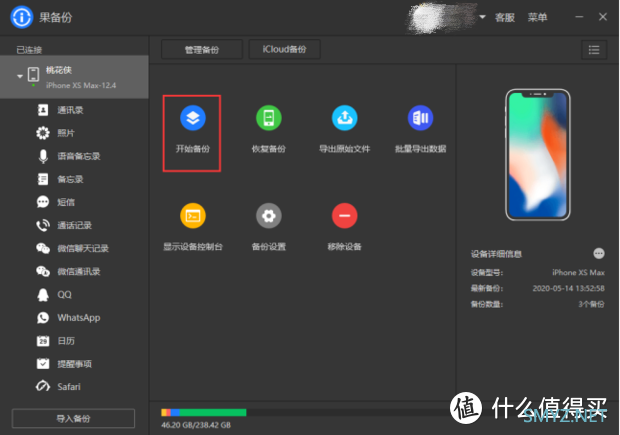The height and width of the screenshot is (435, 620).
Task: Open 恢复备份 restore backup
Action: 268,118
